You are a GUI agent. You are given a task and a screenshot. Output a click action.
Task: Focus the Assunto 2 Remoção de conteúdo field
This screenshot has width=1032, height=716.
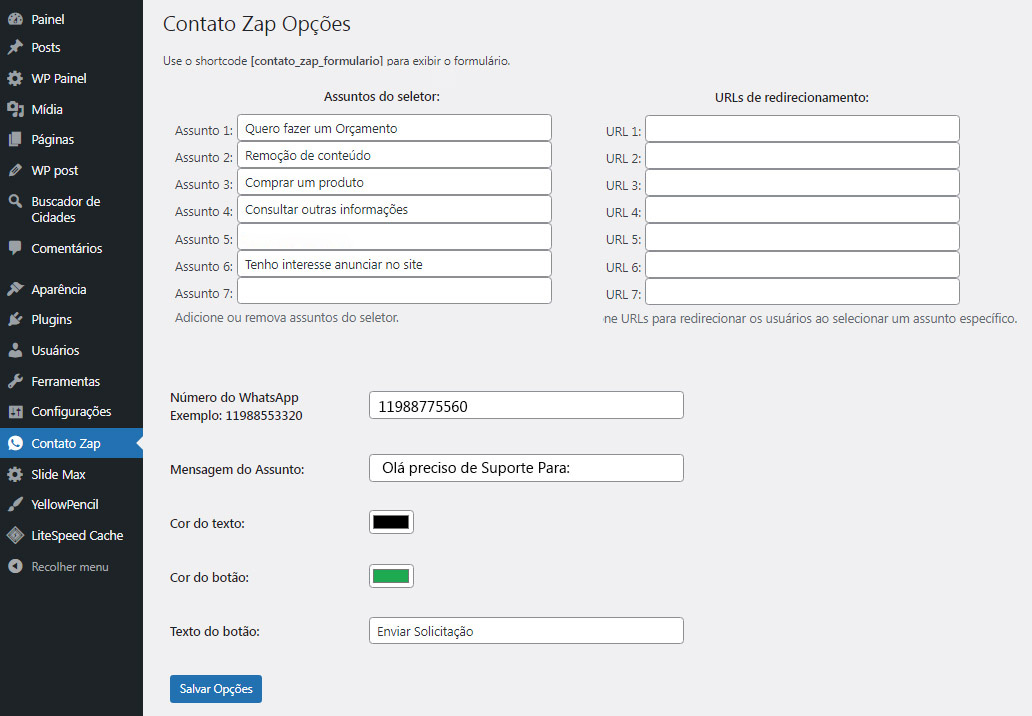394,155
